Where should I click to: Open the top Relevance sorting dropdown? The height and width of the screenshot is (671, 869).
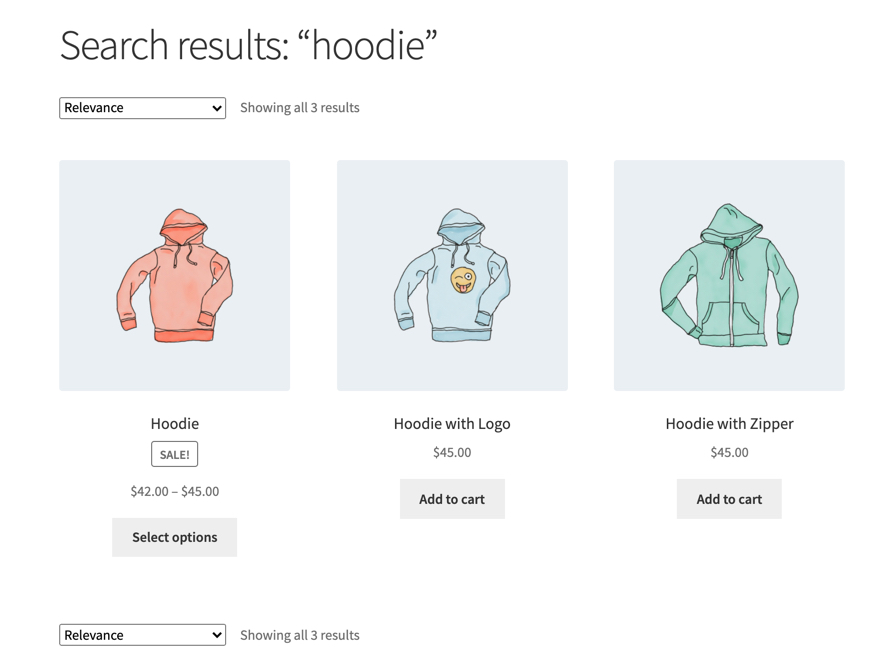coord(142,108)
